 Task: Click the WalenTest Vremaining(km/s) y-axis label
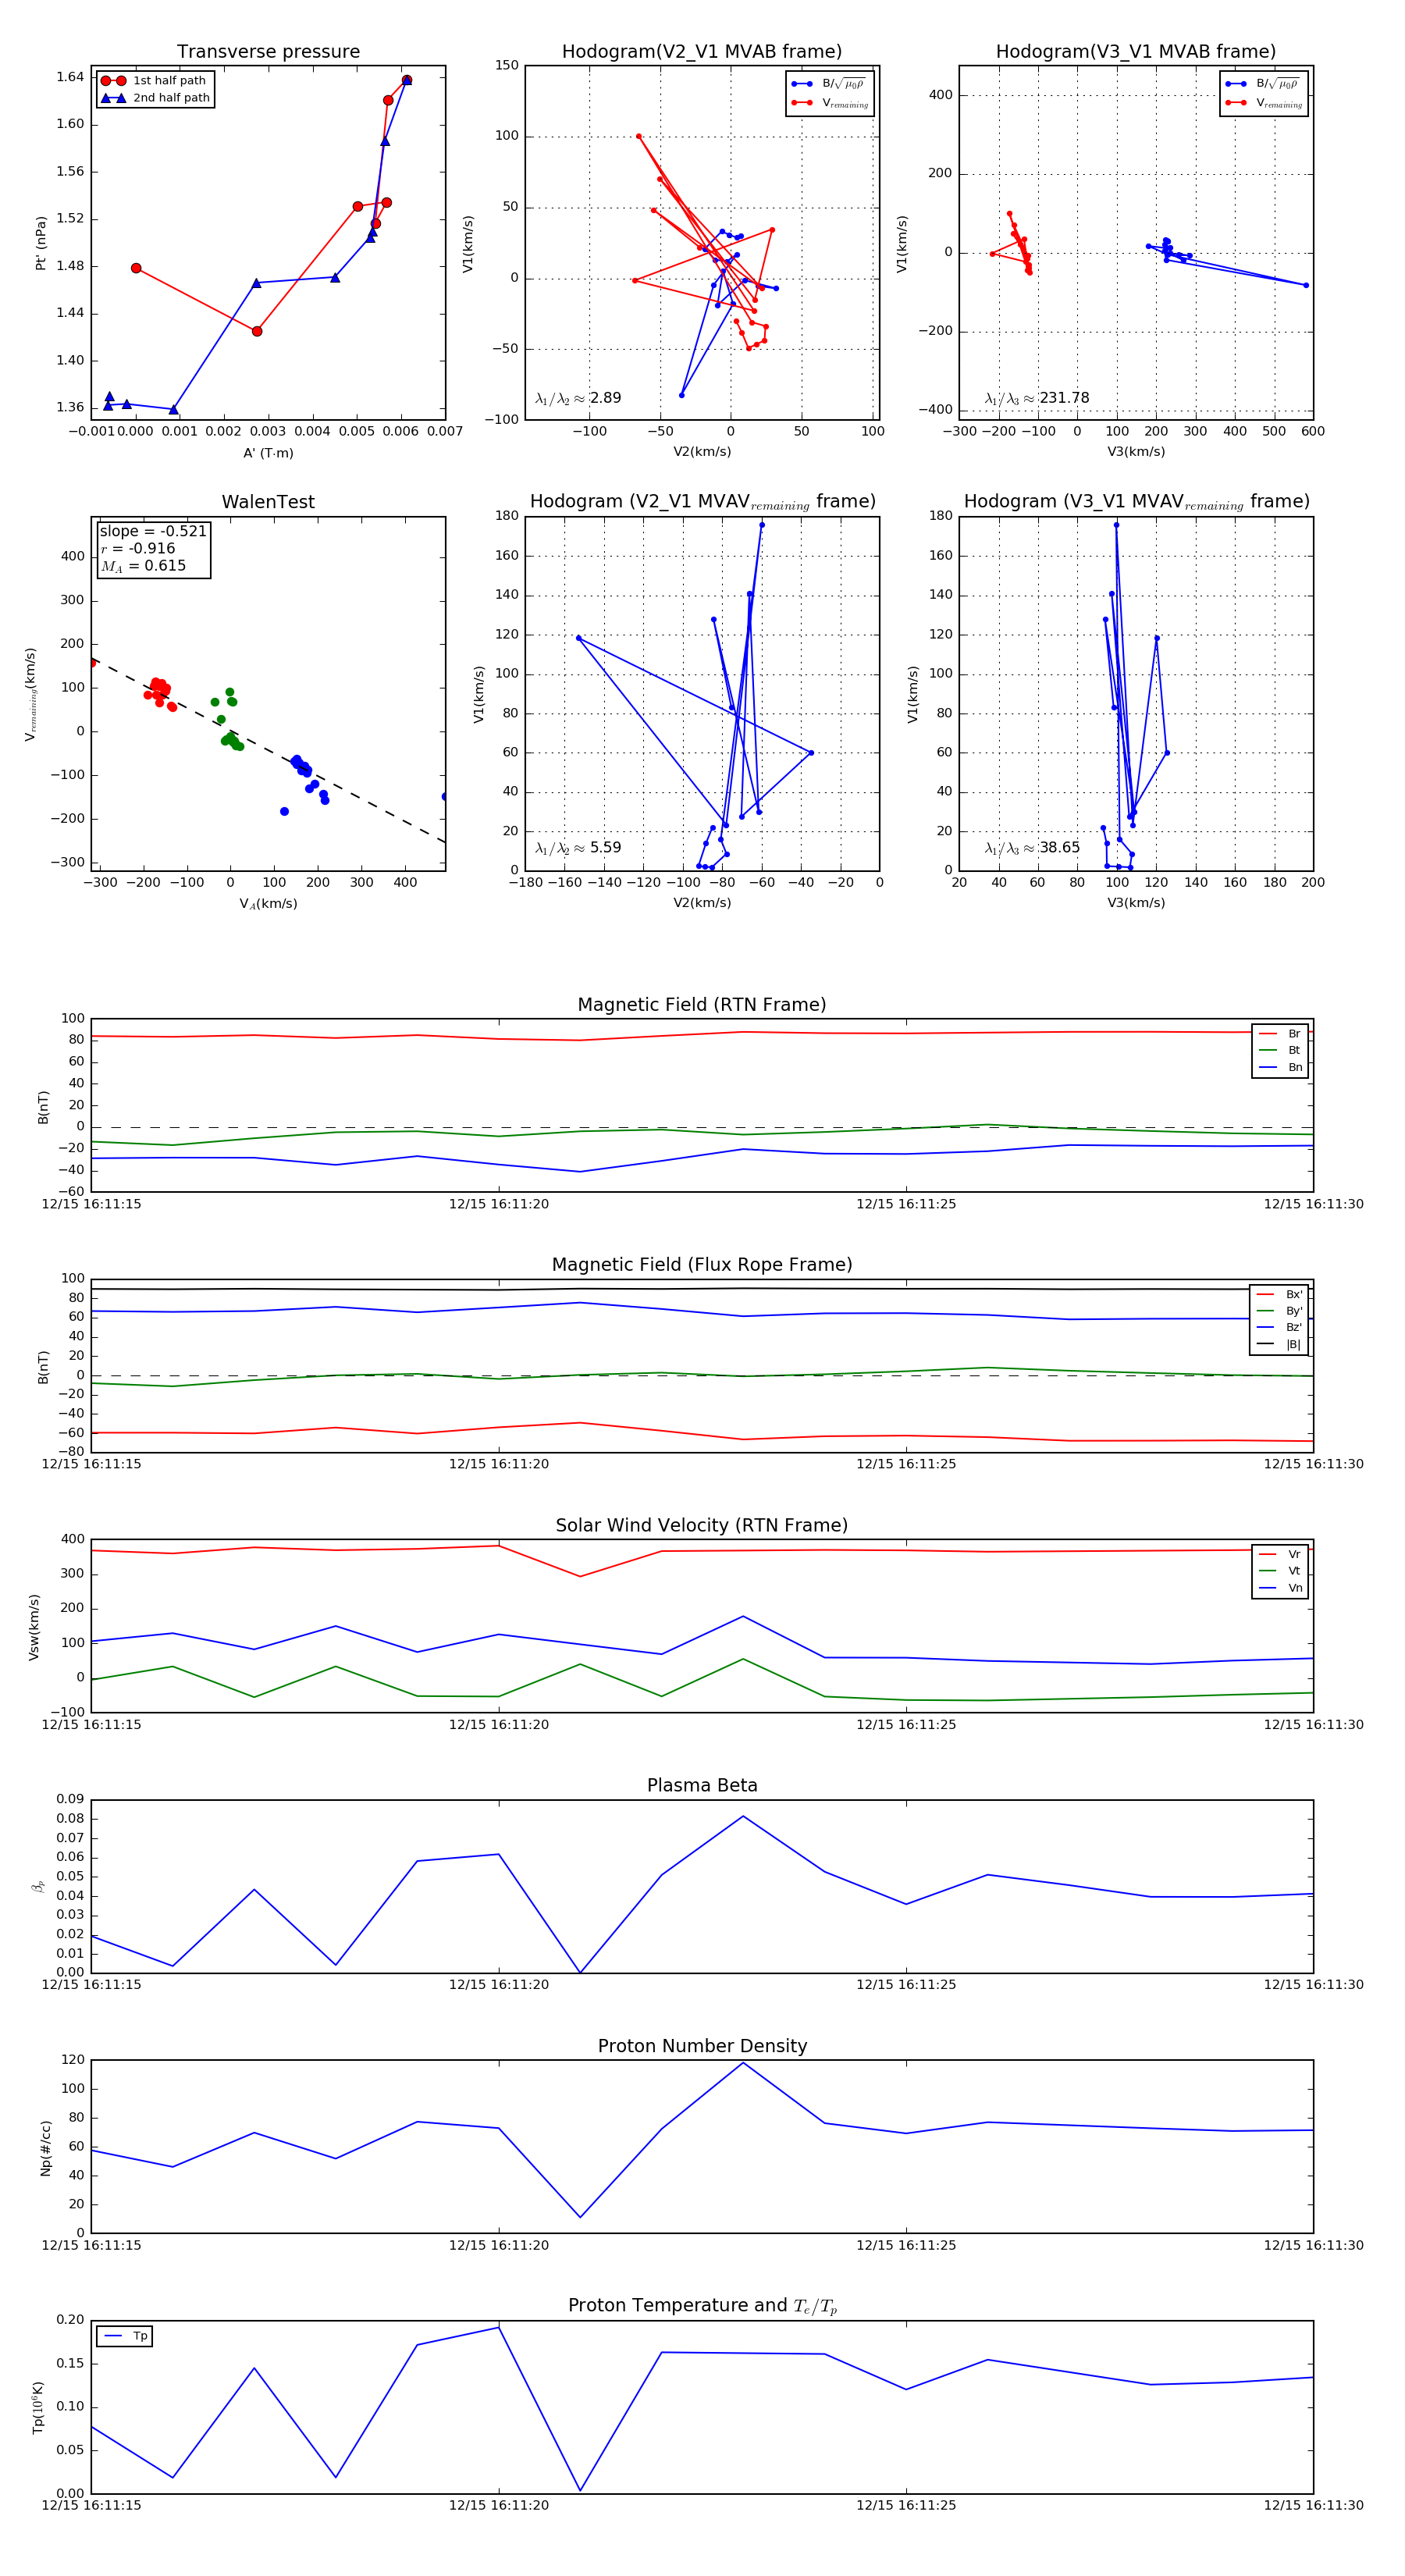point(31,694)
